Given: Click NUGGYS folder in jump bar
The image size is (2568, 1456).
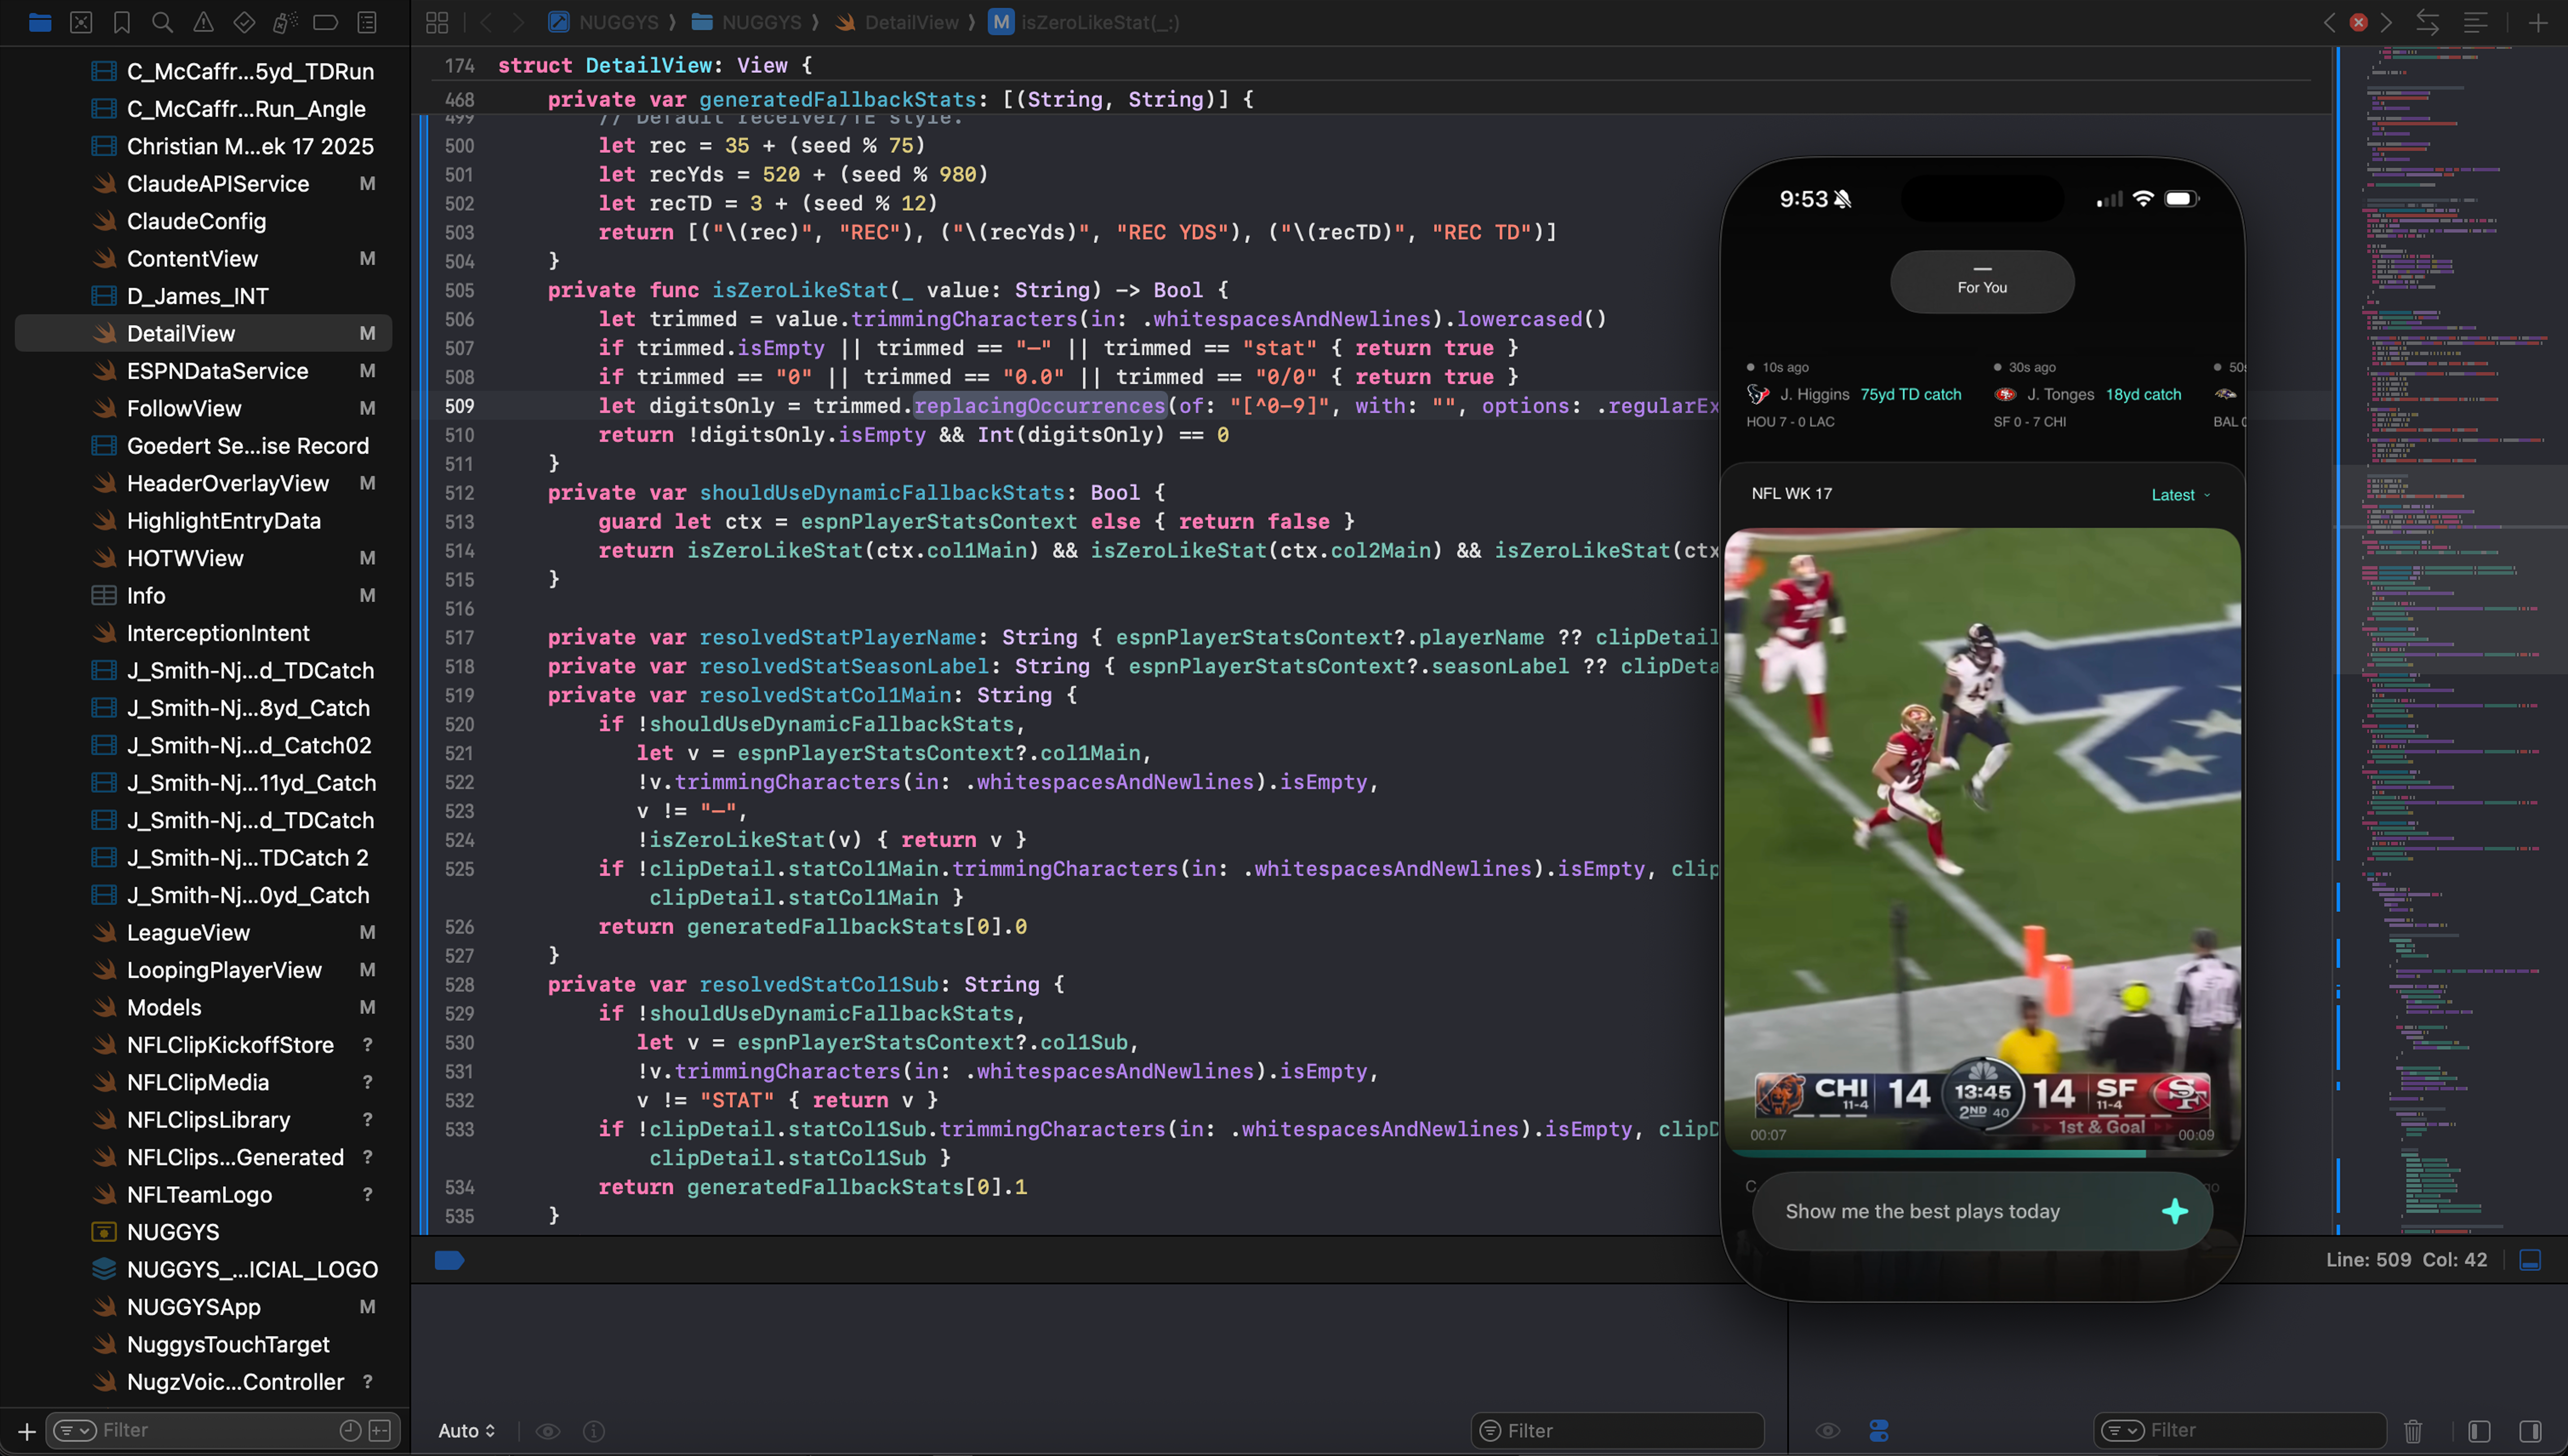Looking at the screenshot, I should click(747, 22).
